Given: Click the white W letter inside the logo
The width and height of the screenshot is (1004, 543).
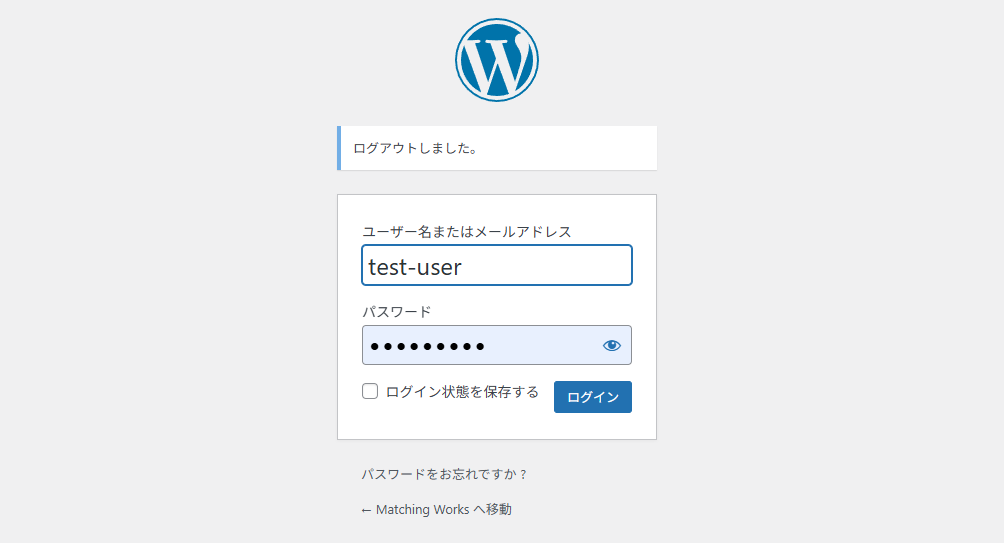Looking at the screenshot, I should click(497, 62).
